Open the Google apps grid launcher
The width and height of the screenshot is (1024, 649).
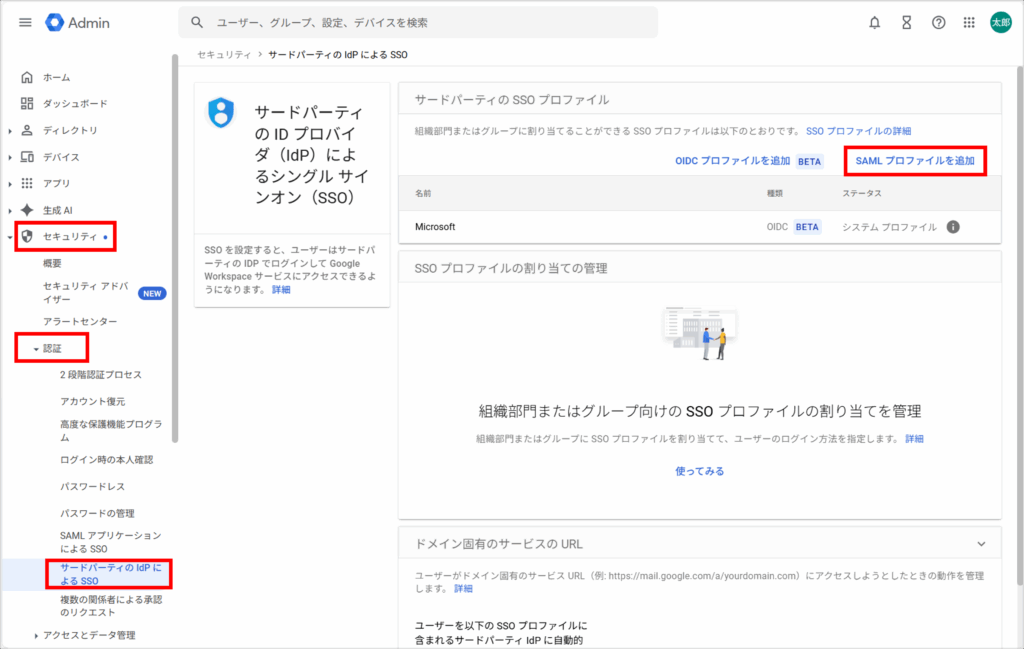click(969, 22)
